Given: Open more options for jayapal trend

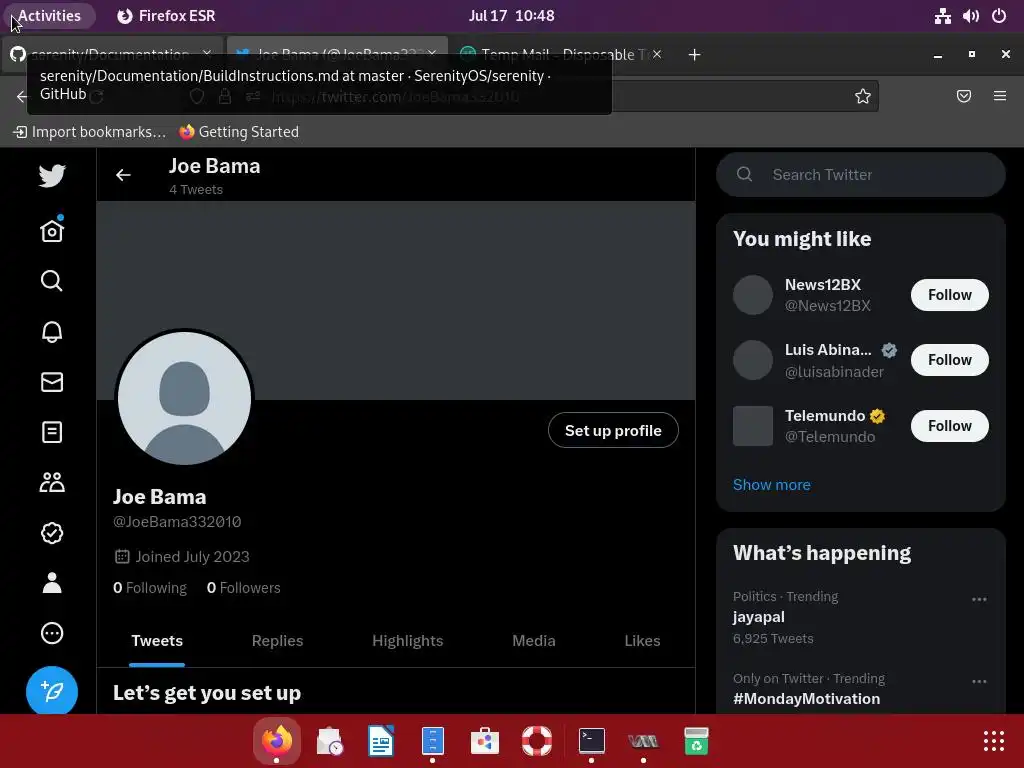Looking at the screenshot, I should pyautogui.click(x=978, y=600).
